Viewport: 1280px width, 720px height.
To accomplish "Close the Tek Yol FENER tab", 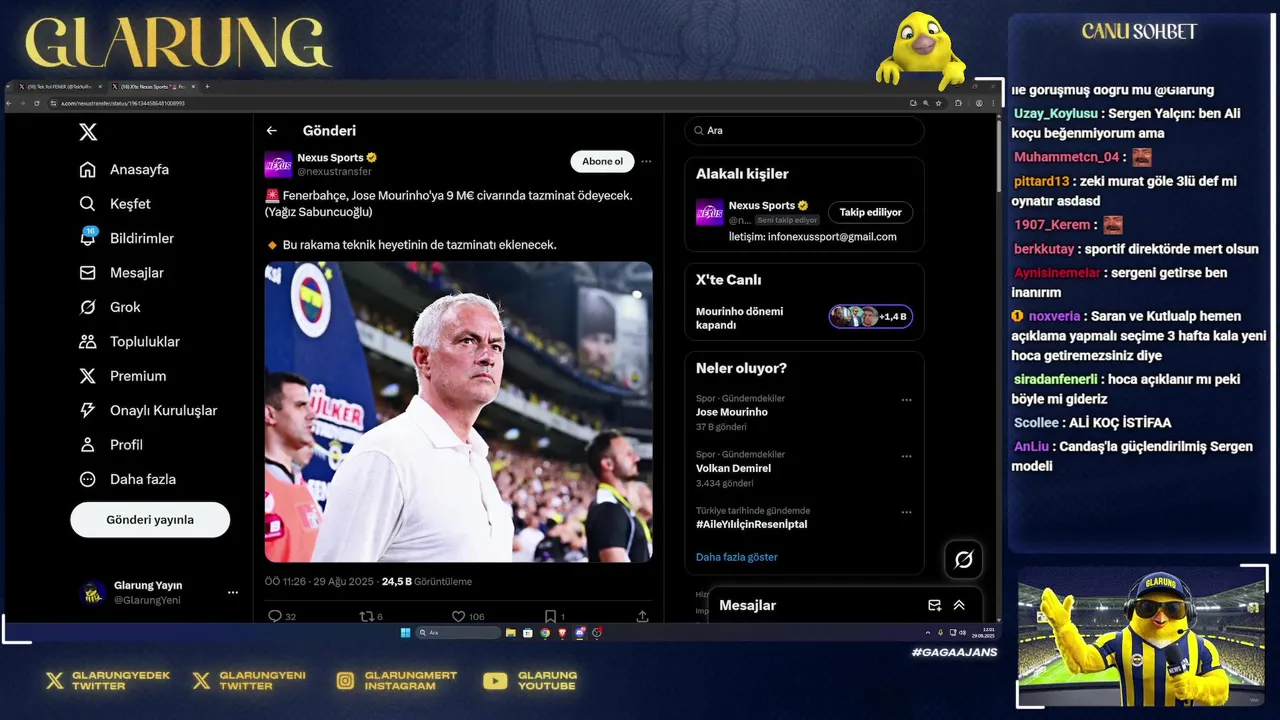I will [98, 87].
